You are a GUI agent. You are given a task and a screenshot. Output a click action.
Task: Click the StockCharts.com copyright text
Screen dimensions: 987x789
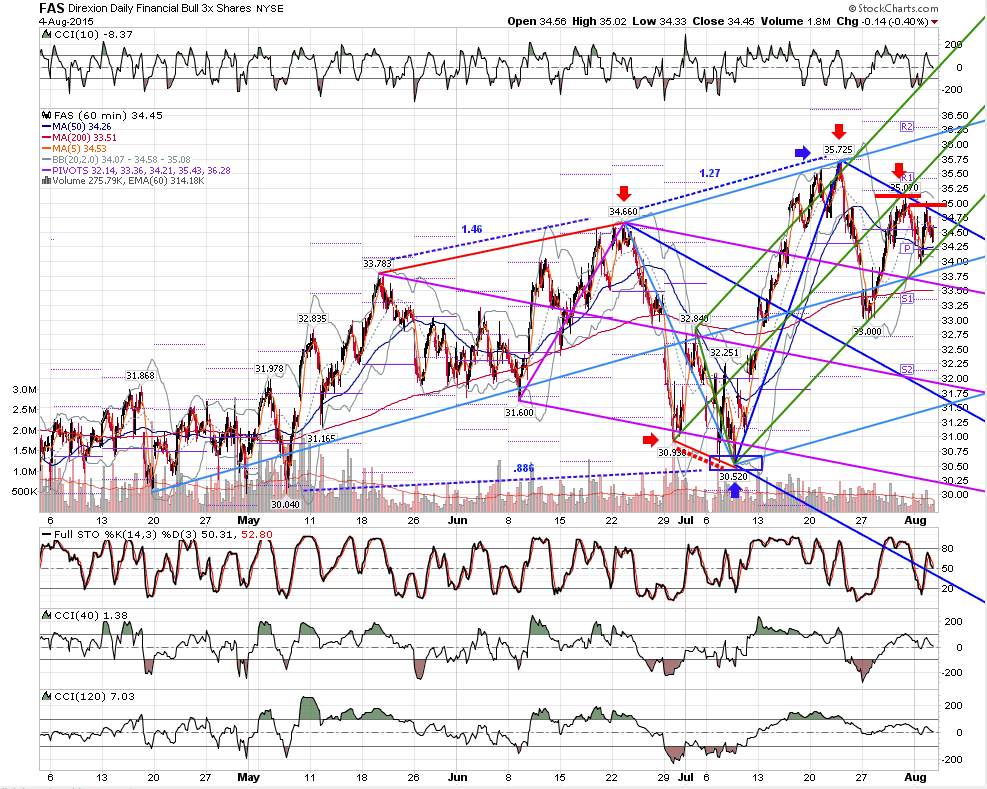(893, 8)
